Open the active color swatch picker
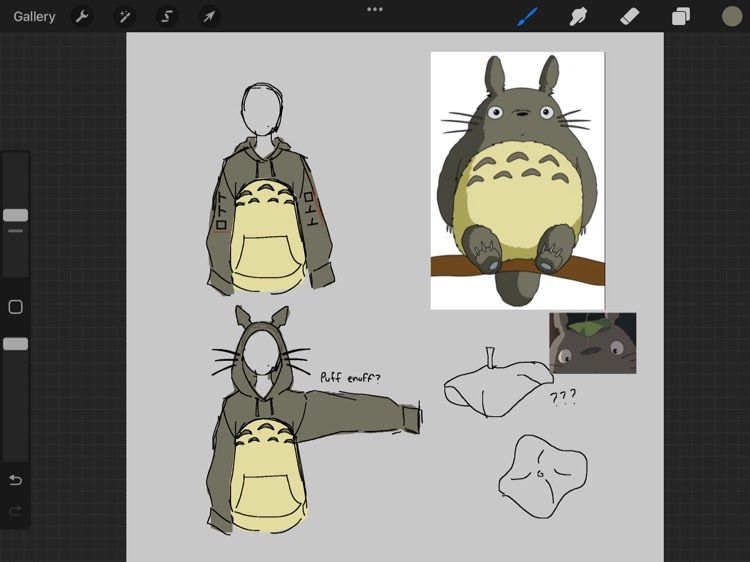Viewport: 750px width, 562px height. (731, 17)
